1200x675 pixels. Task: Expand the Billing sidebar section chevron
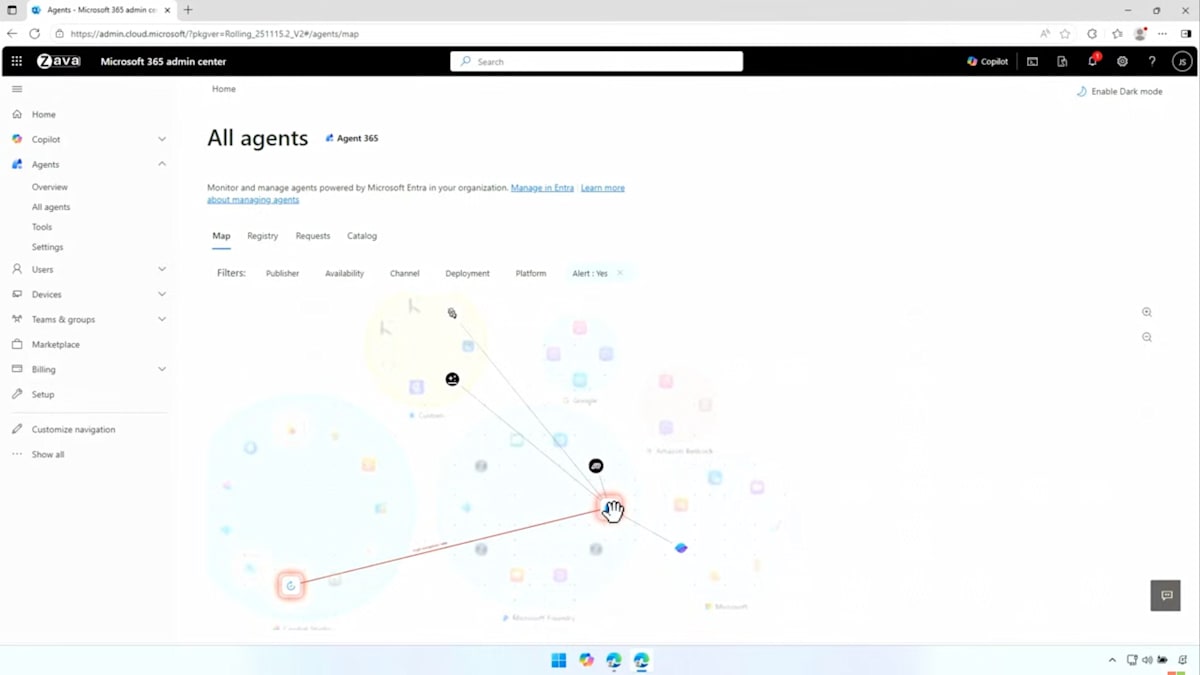click(x=162, y=369)
